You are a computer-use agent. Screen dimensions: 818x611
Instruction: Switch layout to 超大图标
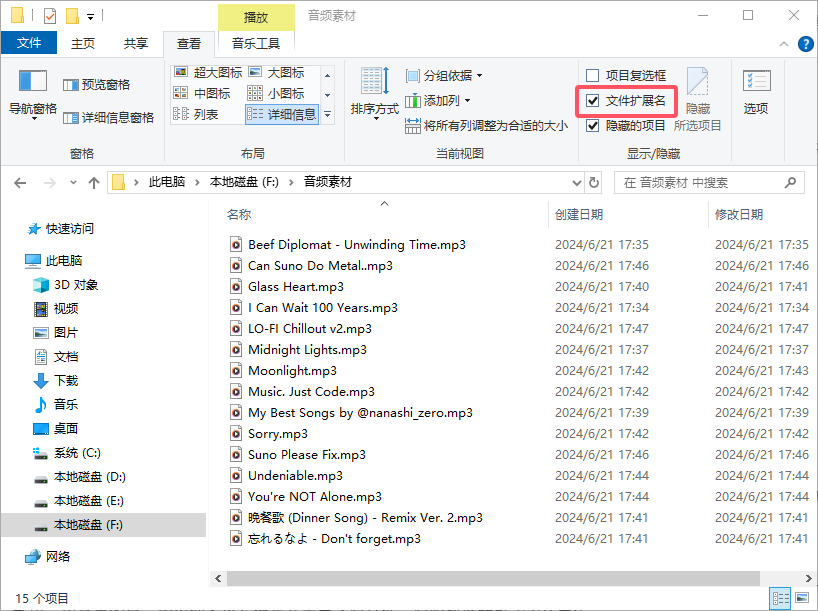208,73
